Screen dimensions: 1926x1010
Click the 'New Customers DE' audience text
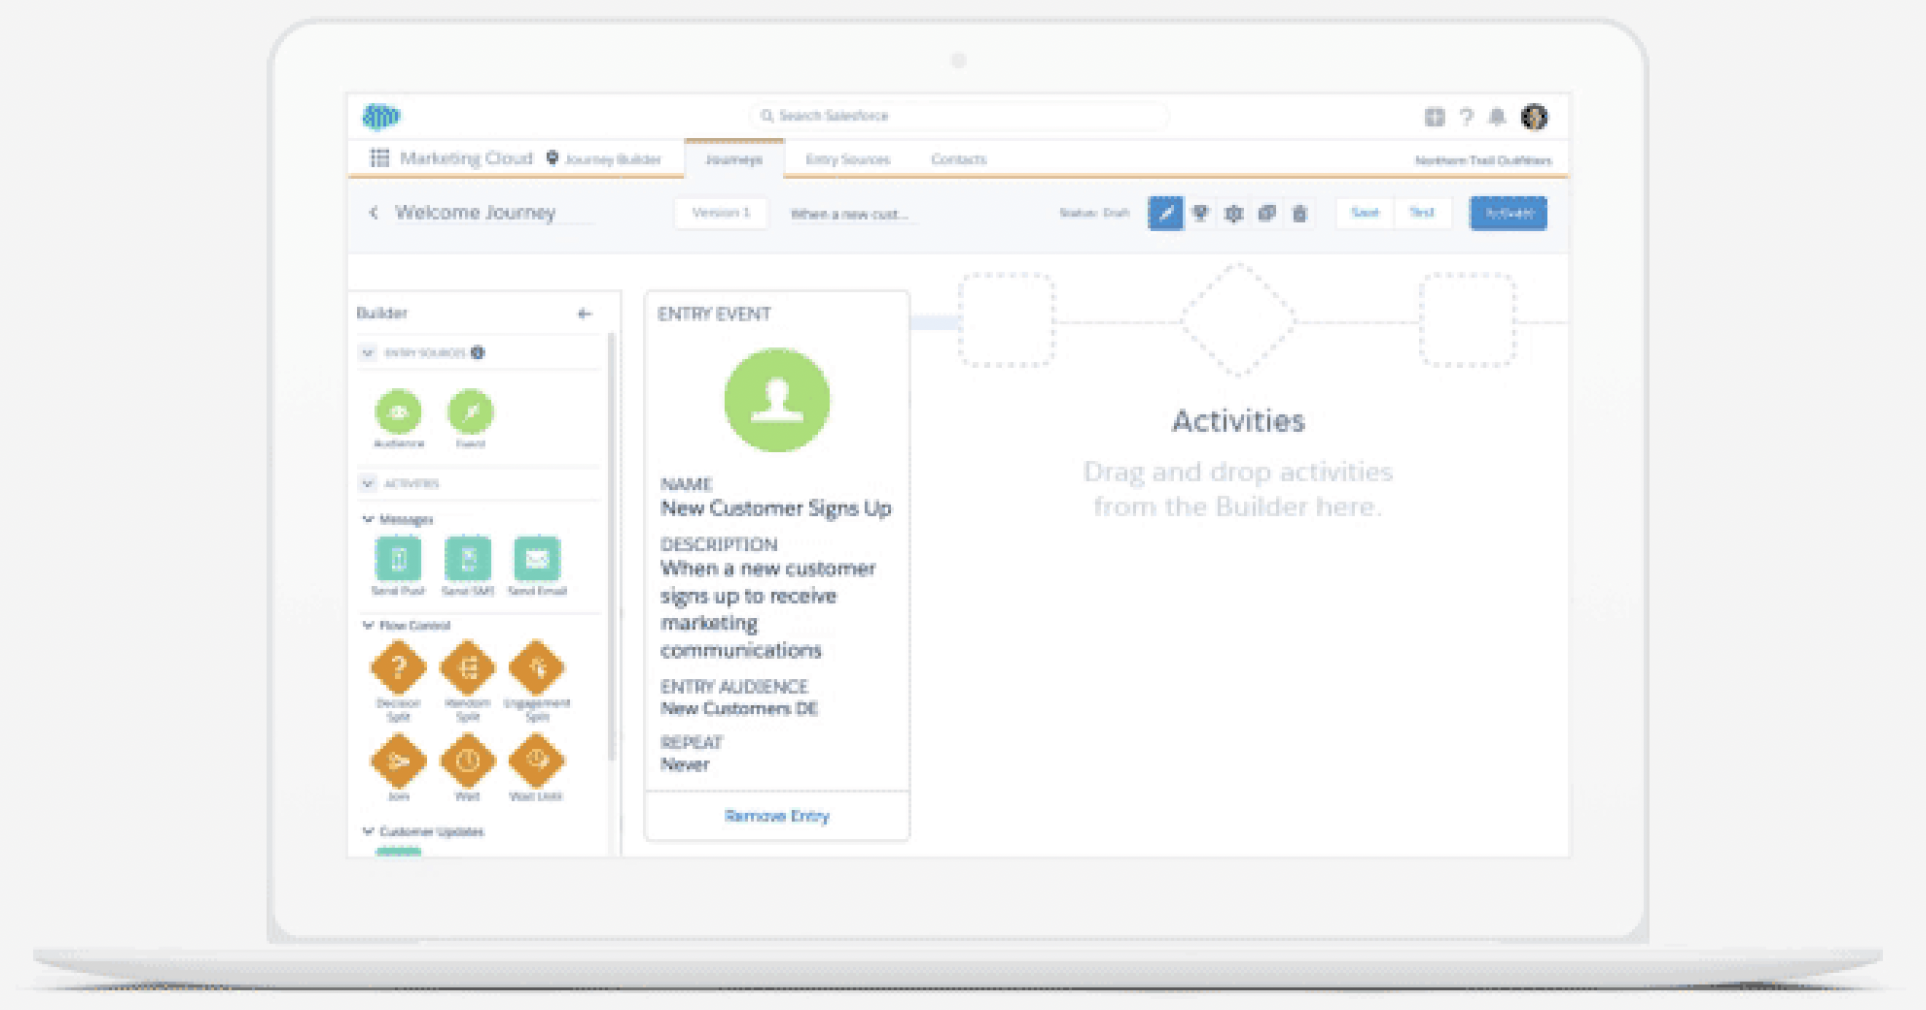[x=739, y=709]
